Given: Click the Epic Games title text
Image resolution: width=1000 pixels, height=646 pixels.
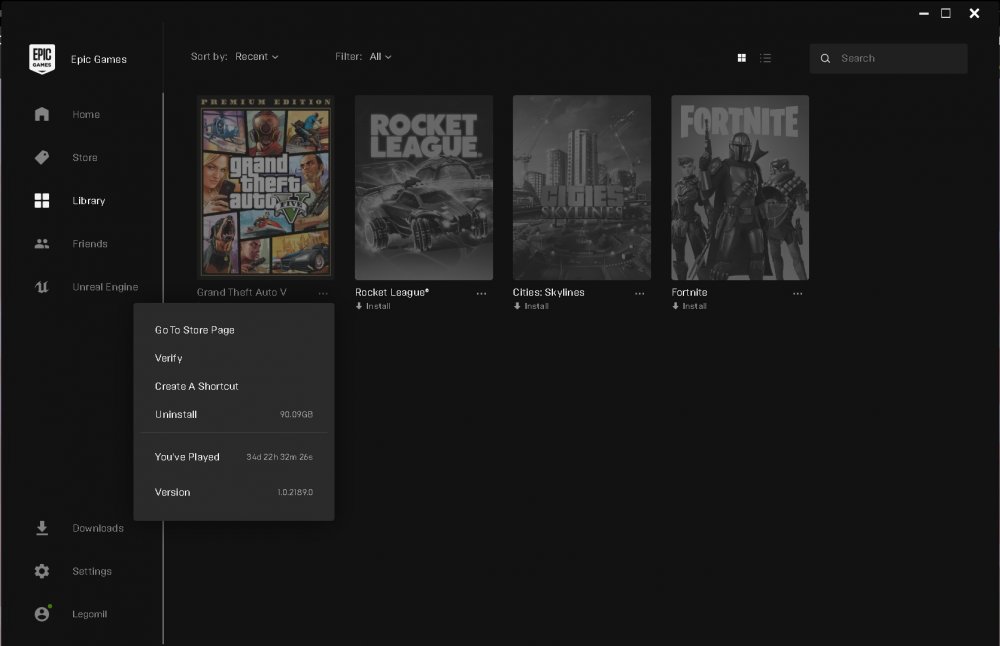Looking at the screenshot, I should point(99,59).
